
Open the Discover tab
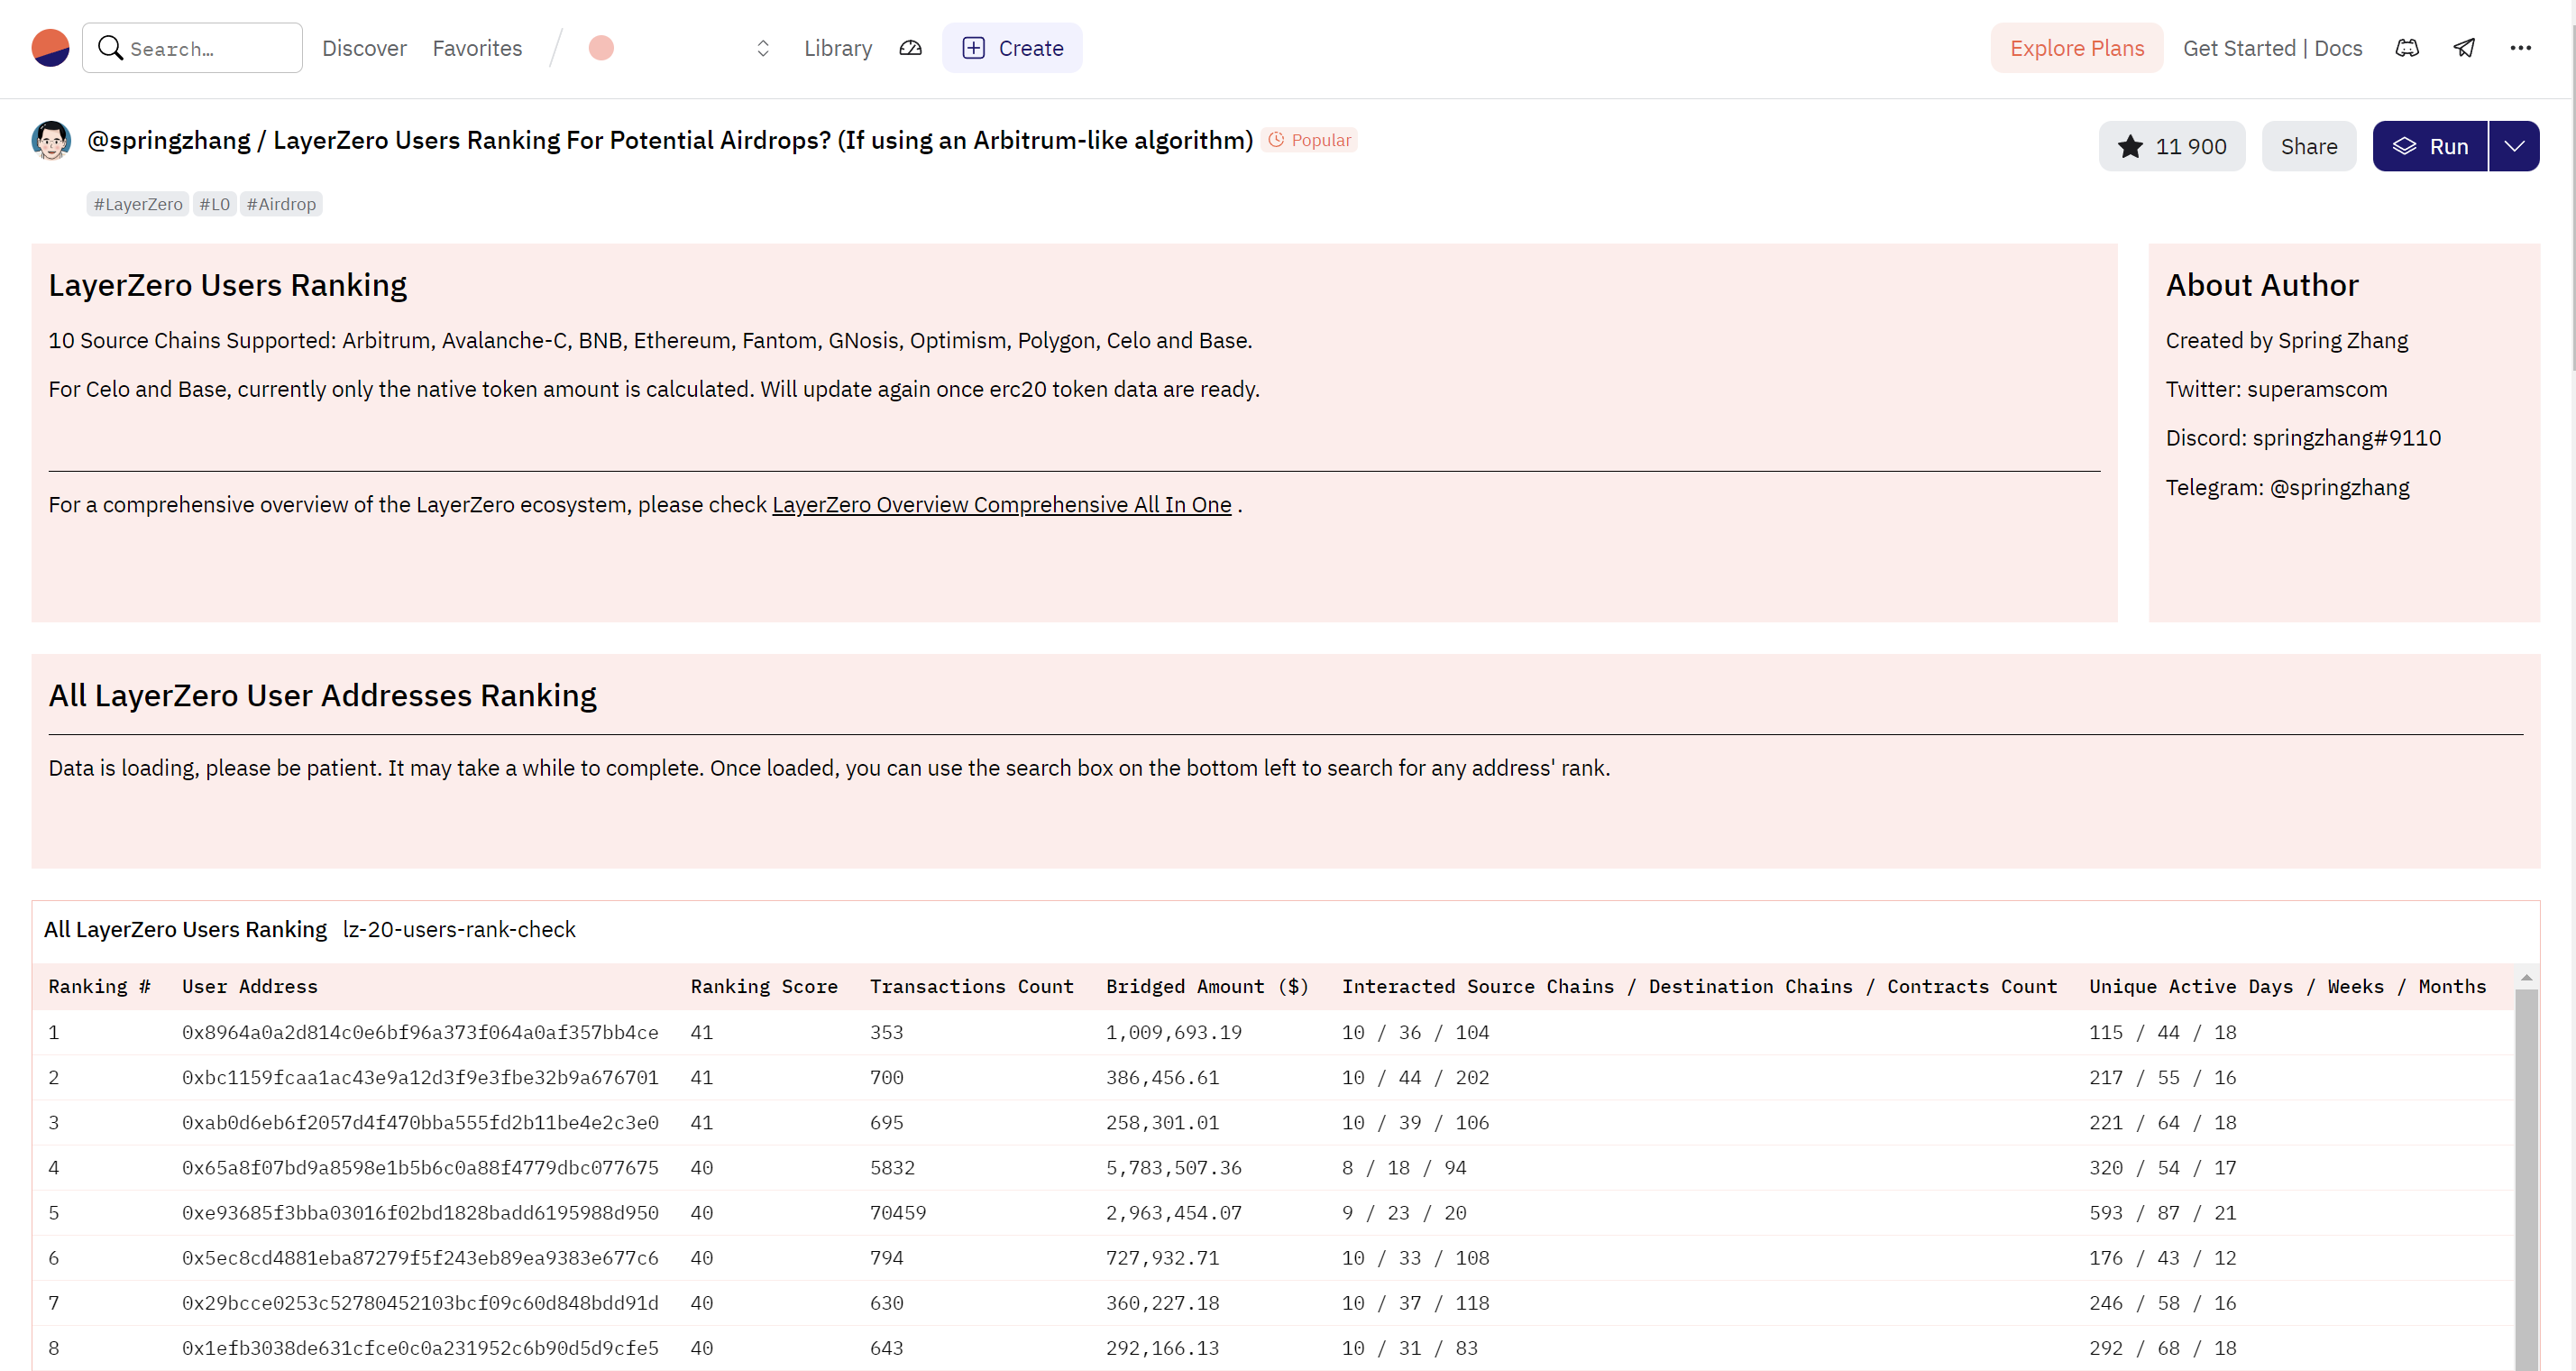[x=364, y=48]
